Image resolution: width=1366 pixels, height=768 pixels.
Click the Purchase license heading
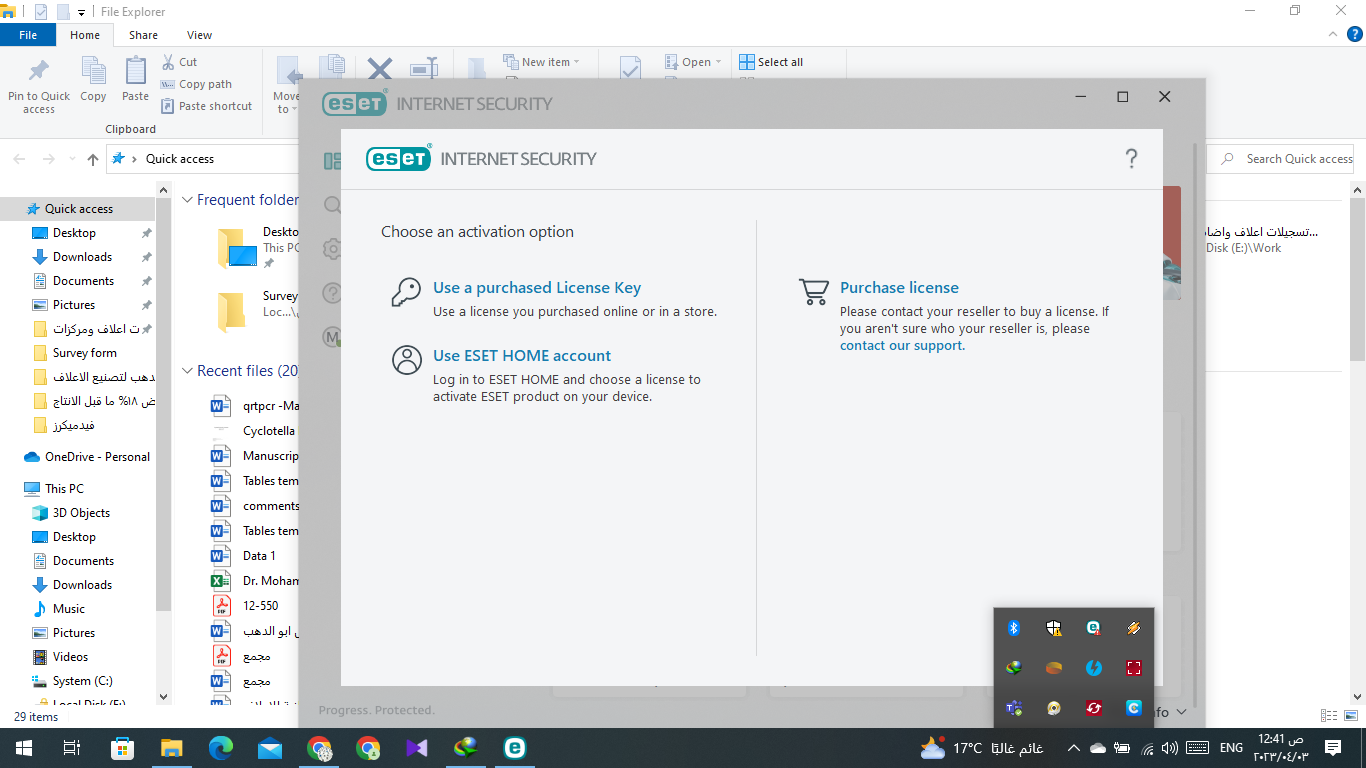899,288
